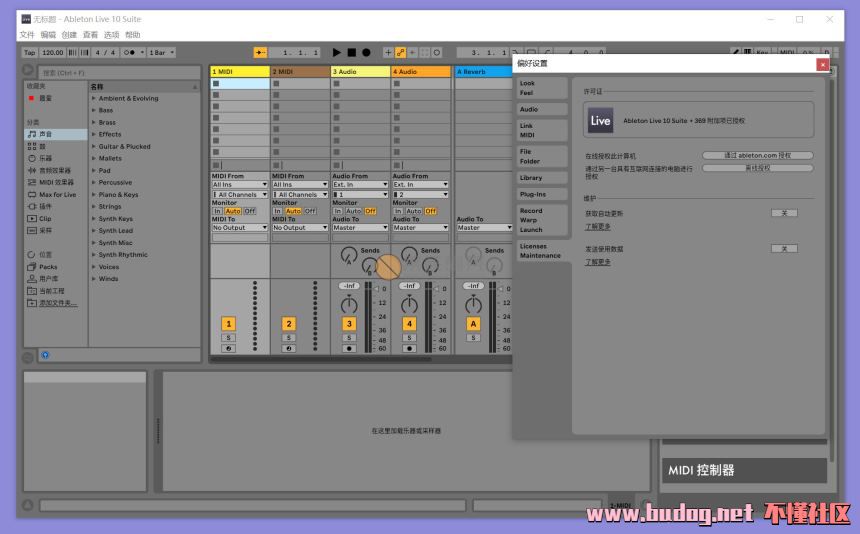Select the MIDI 效果器 browser category
This screenshot has width=860, height=534.
coord(56,182)
